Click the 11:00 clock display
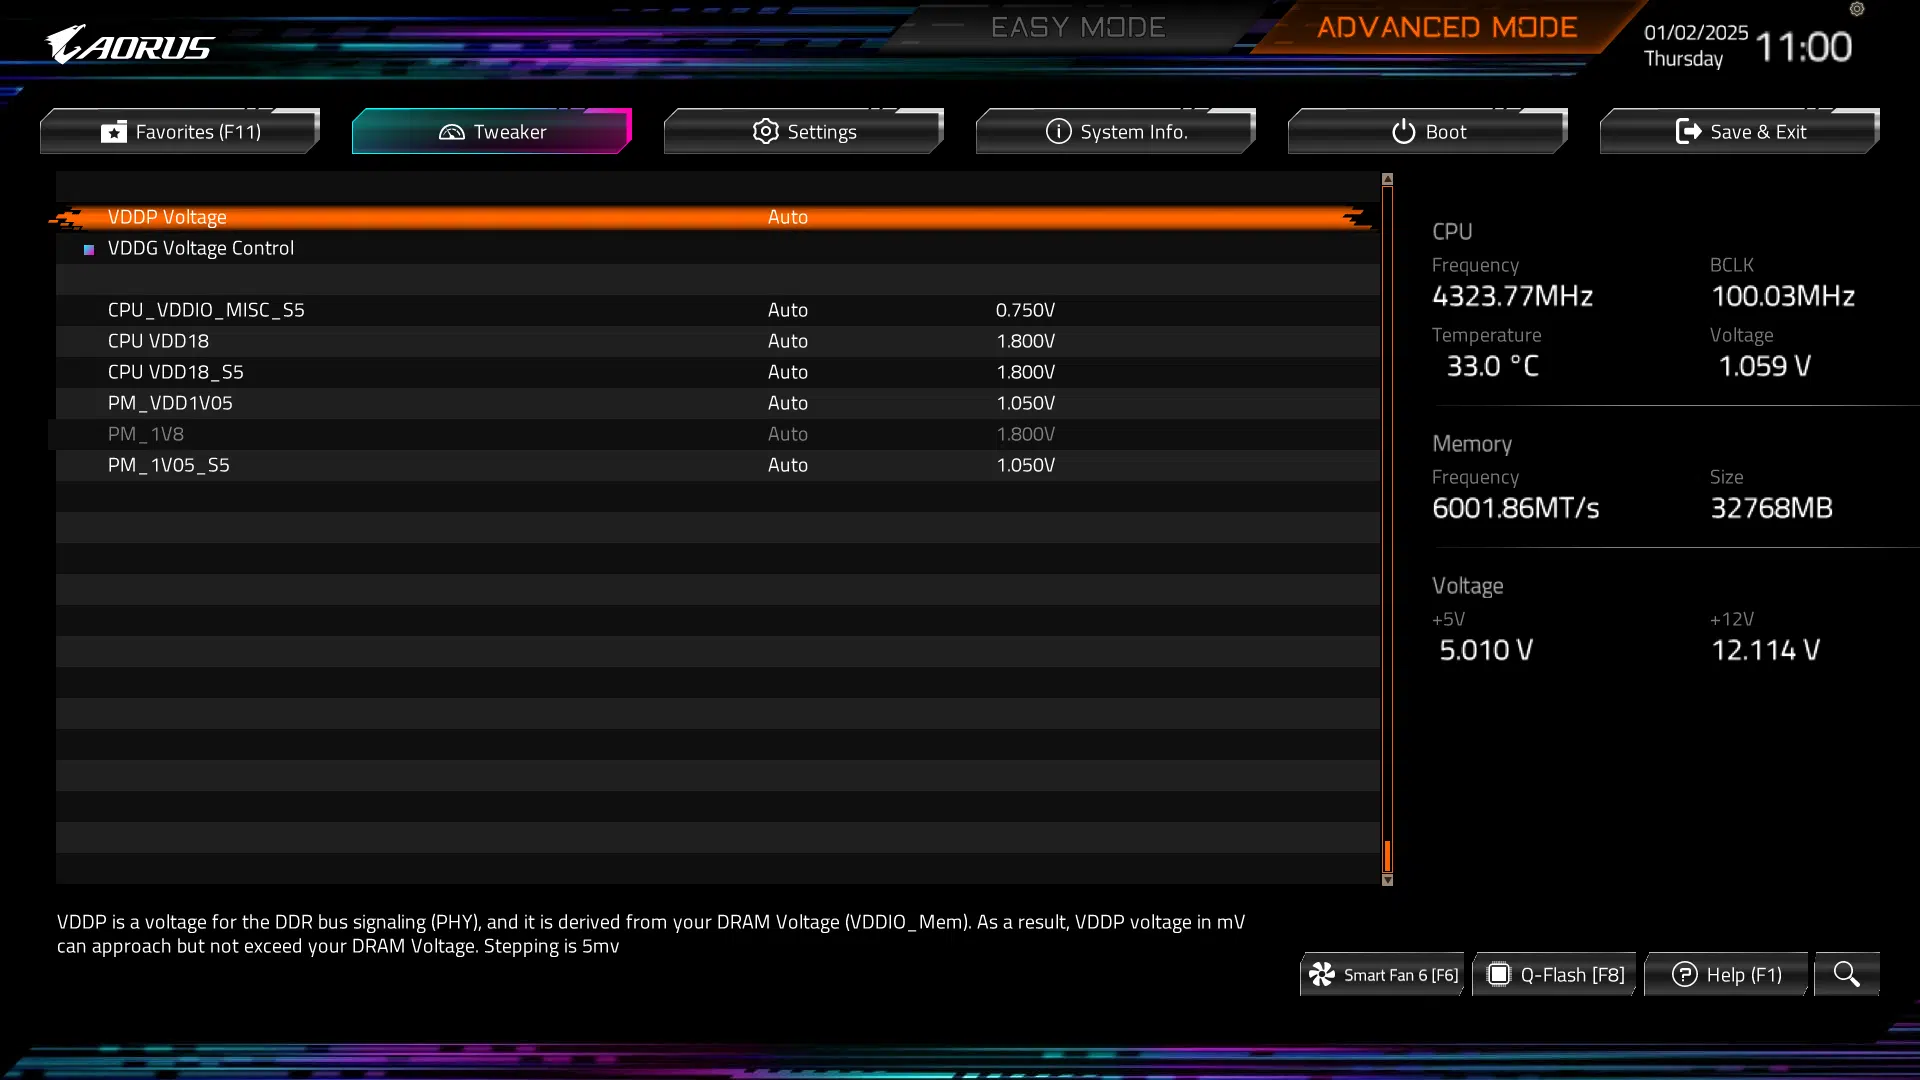Viewport: 1920px width, 1080px height. pyautogui.click(x=1803, y=47)
